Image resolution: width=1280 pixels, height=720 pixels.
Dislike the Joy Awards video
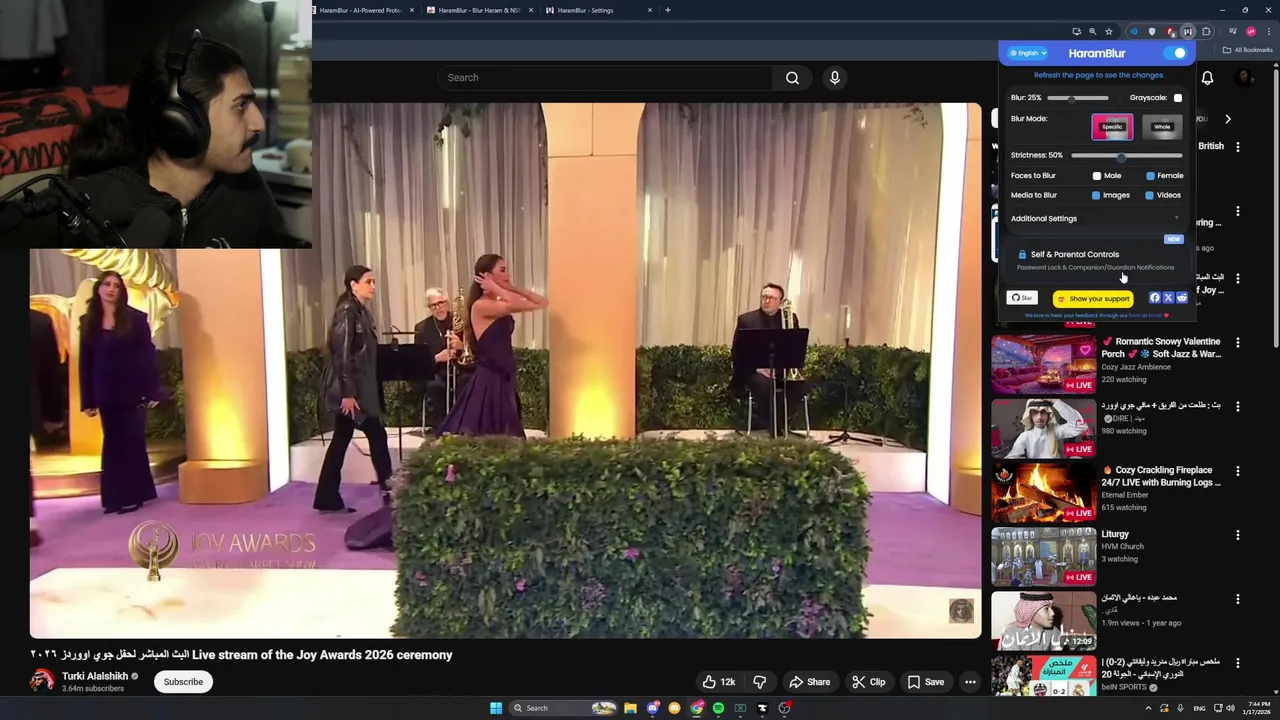(760, 682)
